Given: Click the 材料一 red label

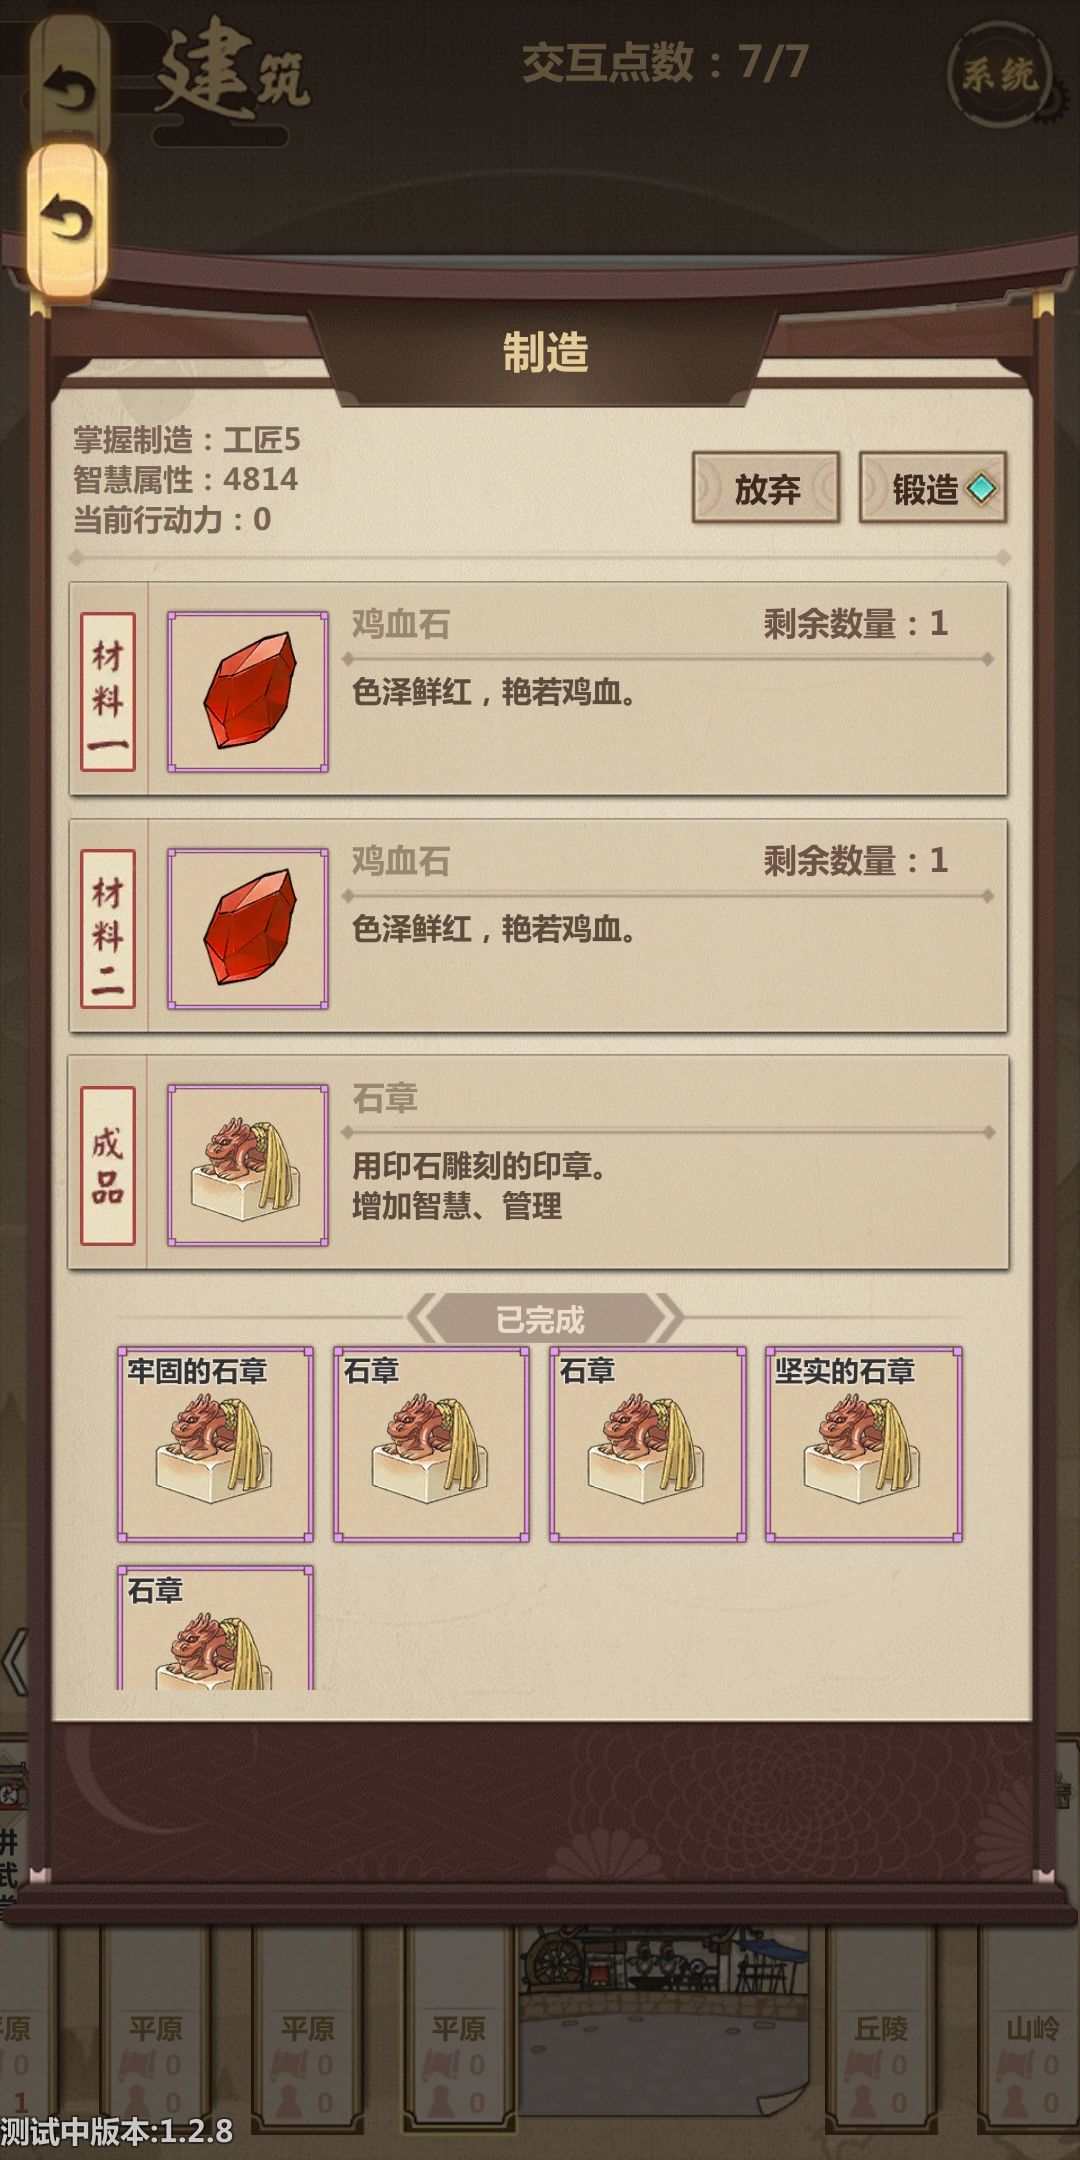Looking at the screenshot, I should 108,692.
